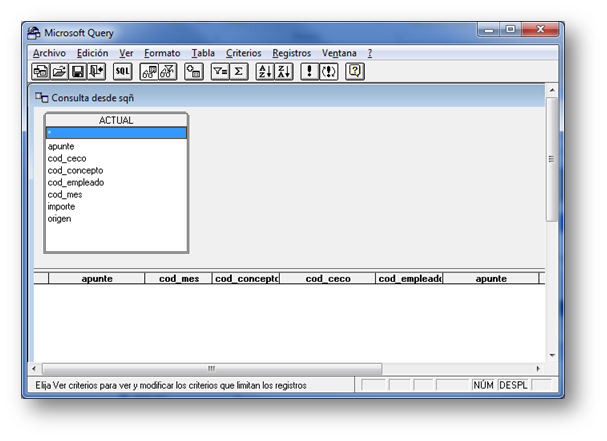The width and height of the screenshot is (607, 441).
Task: Click the New Query toolbar icon
Action: click(x=41, y=72)
